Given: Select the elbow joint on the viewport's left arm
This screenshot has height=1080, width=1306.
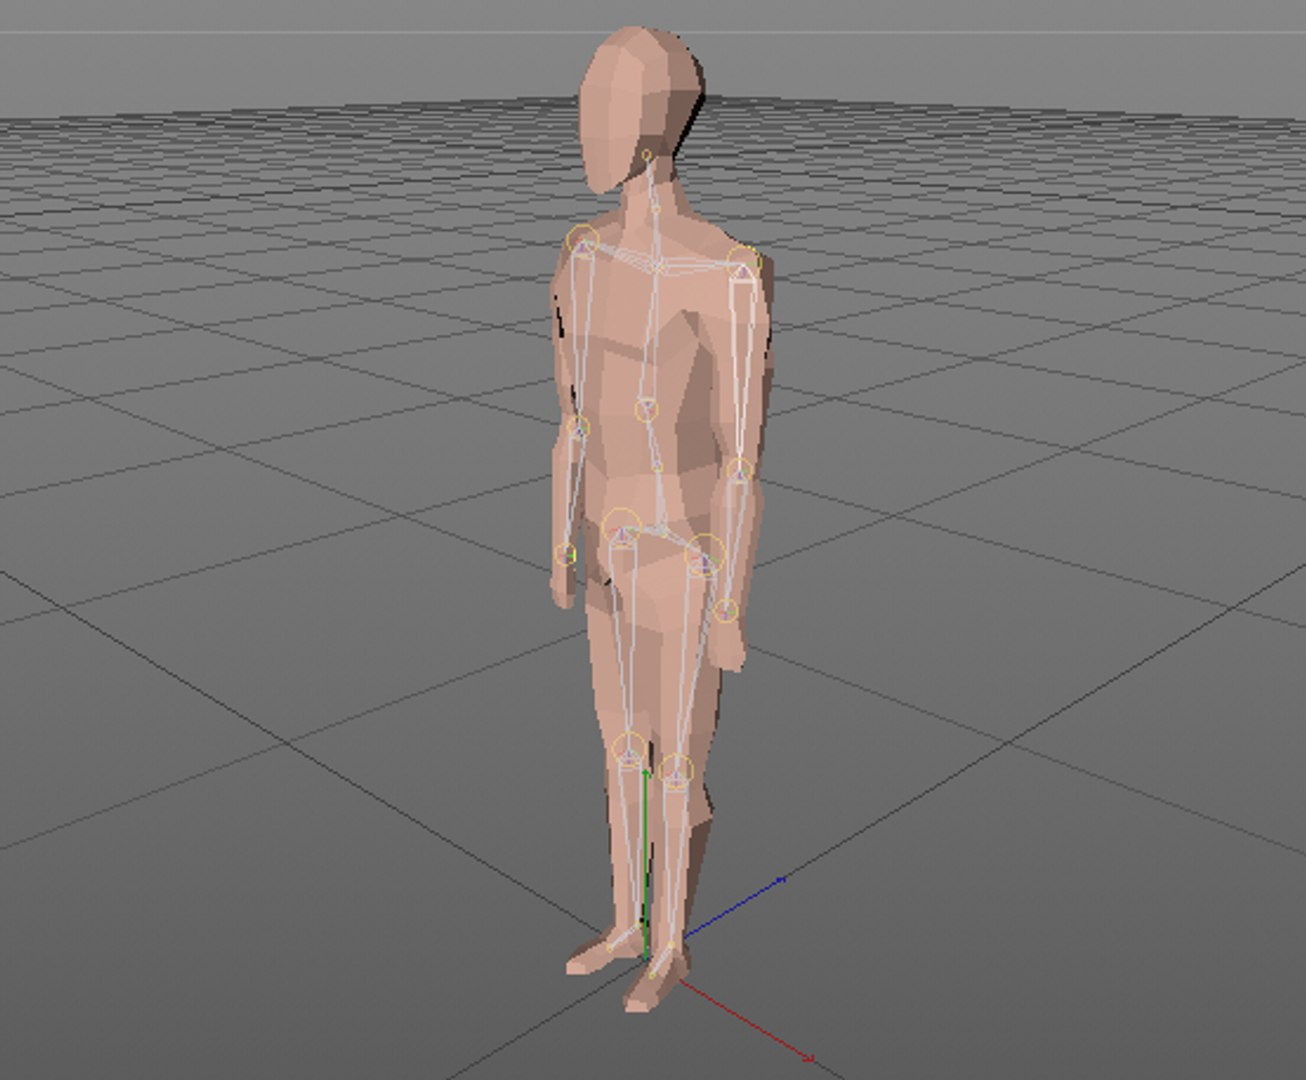Looking at the screenshot, I should 578,428.
